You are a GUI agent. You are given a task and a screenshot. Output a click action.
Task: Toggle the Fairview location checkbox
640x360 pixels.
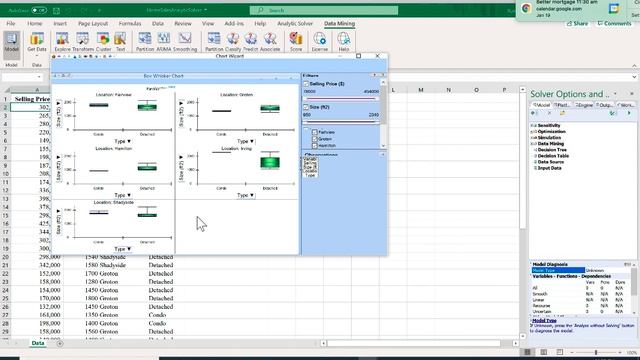314,132
